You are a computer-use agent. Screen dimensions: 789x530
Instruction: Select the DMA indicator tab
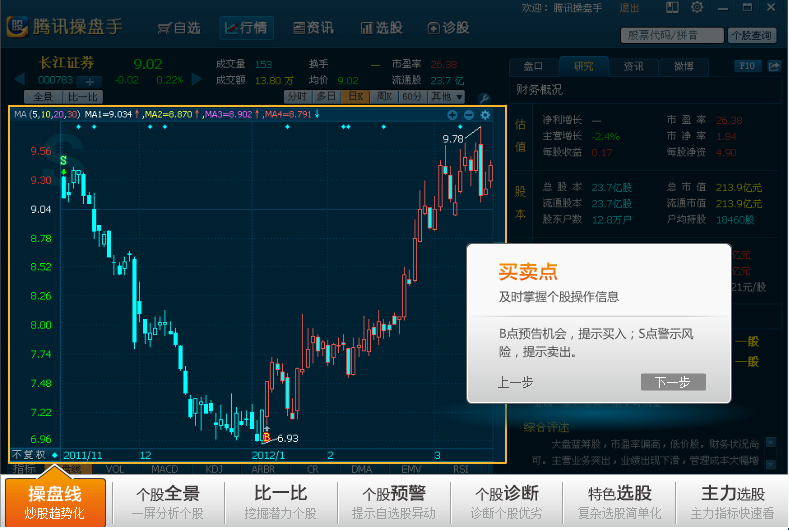(361, 469)
